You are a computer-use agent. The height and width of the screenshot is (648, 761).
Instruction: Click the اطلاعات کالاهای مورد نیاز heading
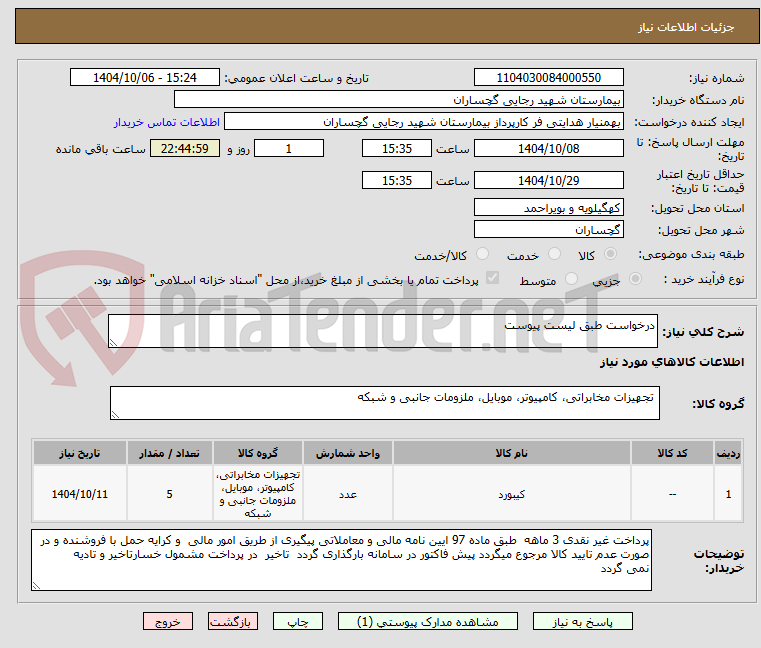coord(672,362)
